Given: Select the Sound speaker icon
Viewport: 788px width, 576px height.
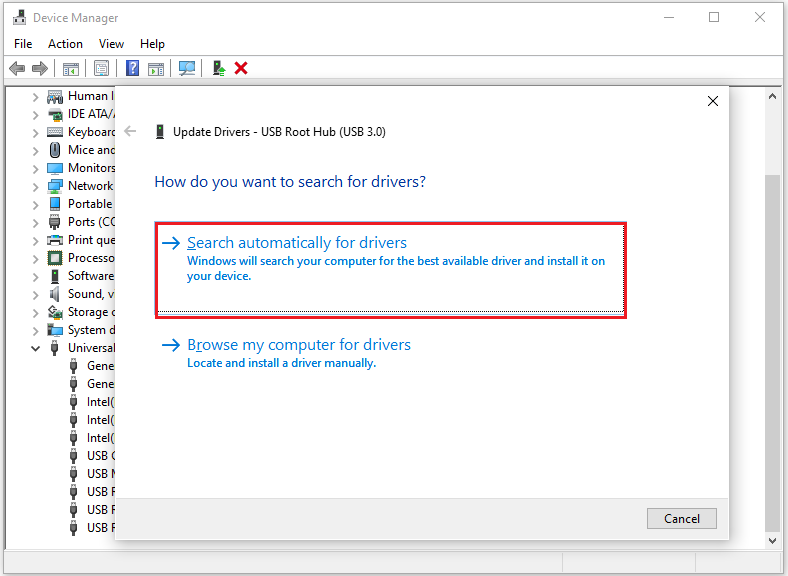Looking at the screenshot, I should click(55, 294).
